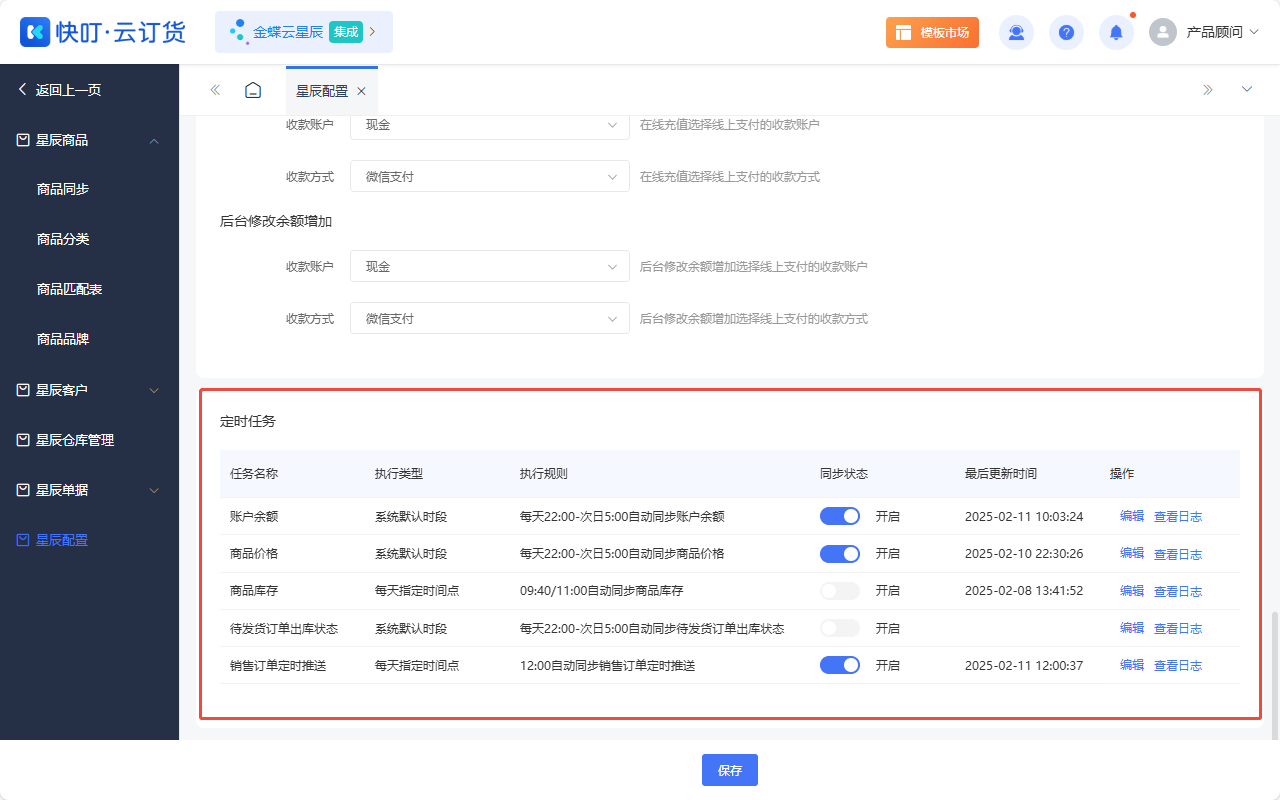Screen dimensions: 1280x800
Task: Edit the 待发货订单出库状态 task
Action: pos(1132,627)
